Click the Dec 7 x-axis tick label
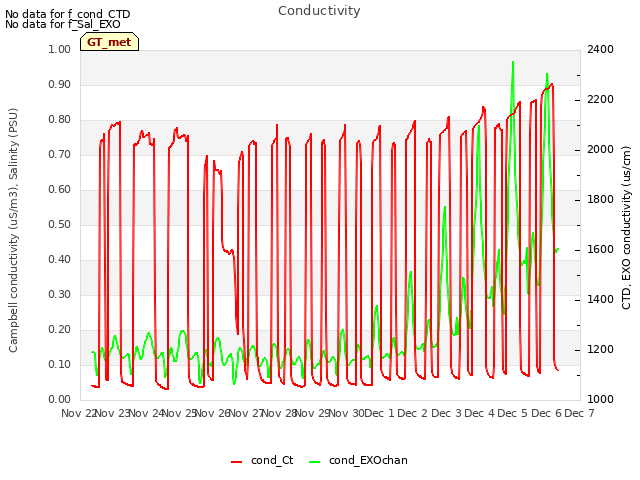640x480 pixels. [579, 413]
